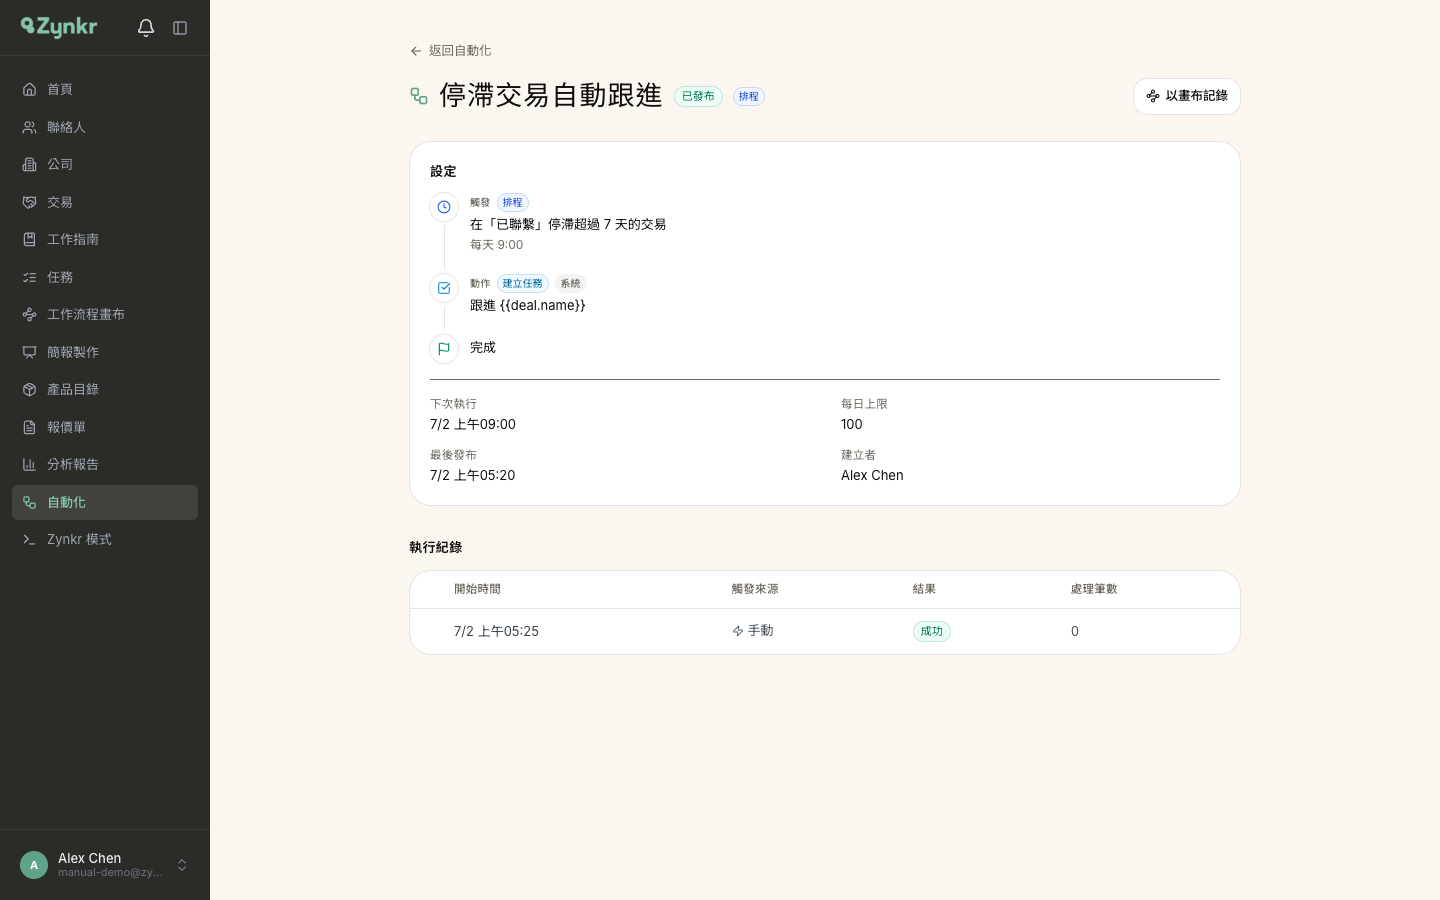Screen dimensions: 1440x900
Task: Click the 報價單 document icon
Action: click(x=30, y=427)
